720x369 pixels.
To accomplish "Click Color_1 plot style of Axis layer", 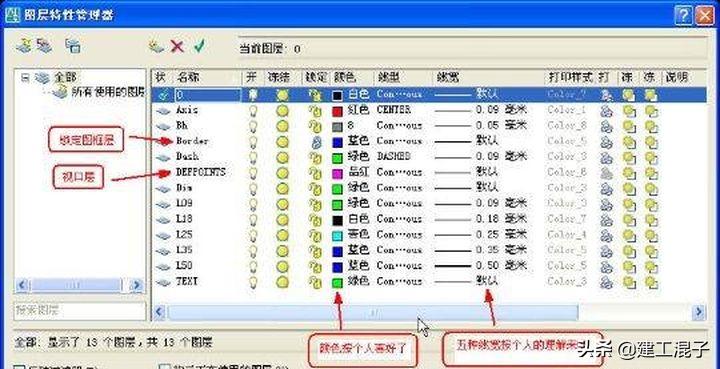I will coord(567,110).
